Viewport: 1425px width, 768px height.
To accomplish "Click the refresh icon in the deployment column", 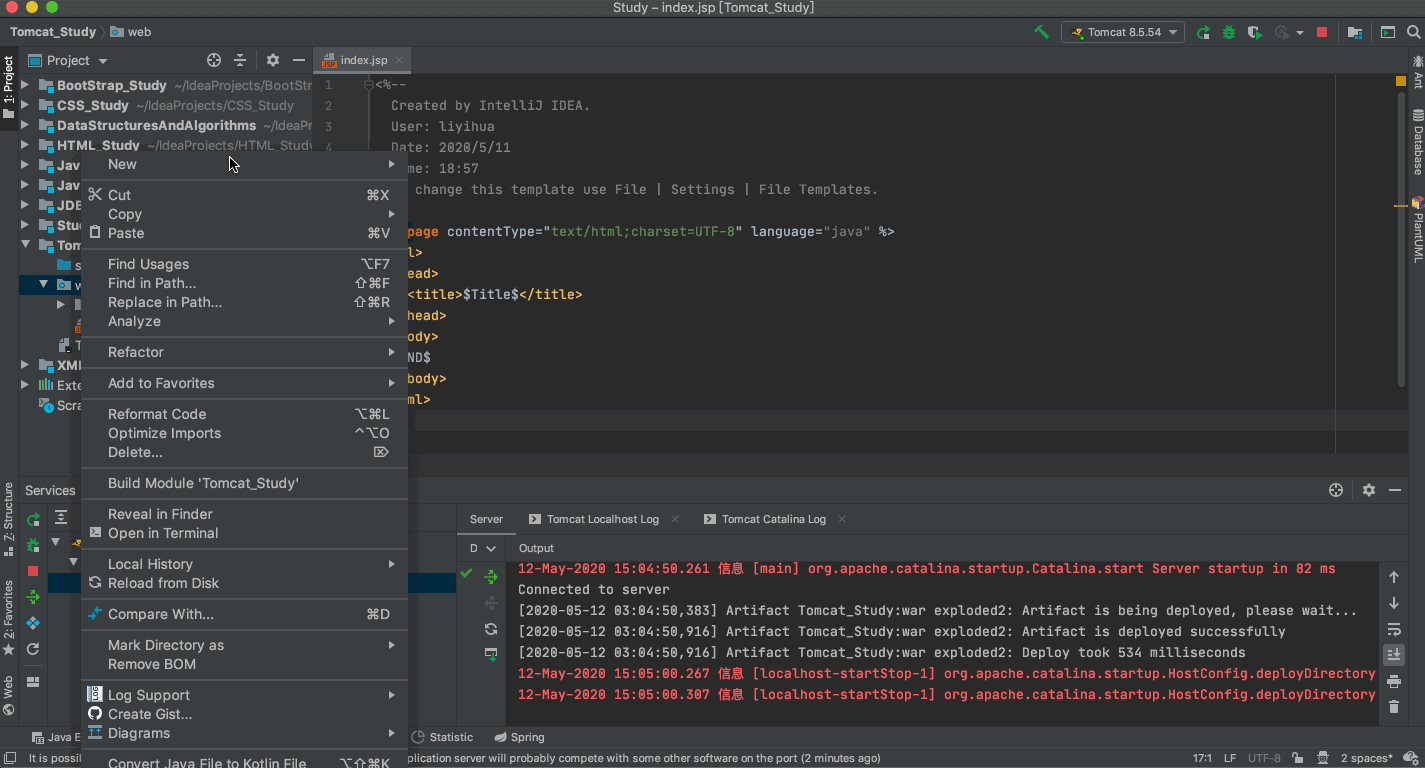I will [490, 629].
